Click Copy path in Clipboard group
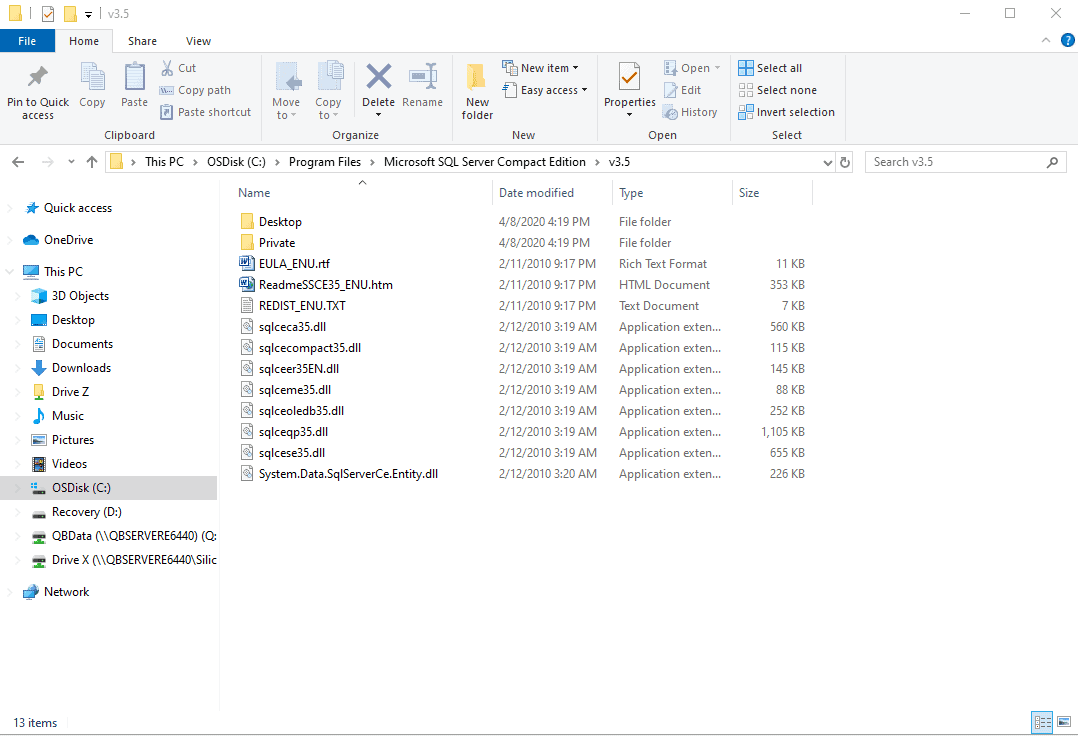Viewport: 1078px width, 736px height. pos(195,90)
